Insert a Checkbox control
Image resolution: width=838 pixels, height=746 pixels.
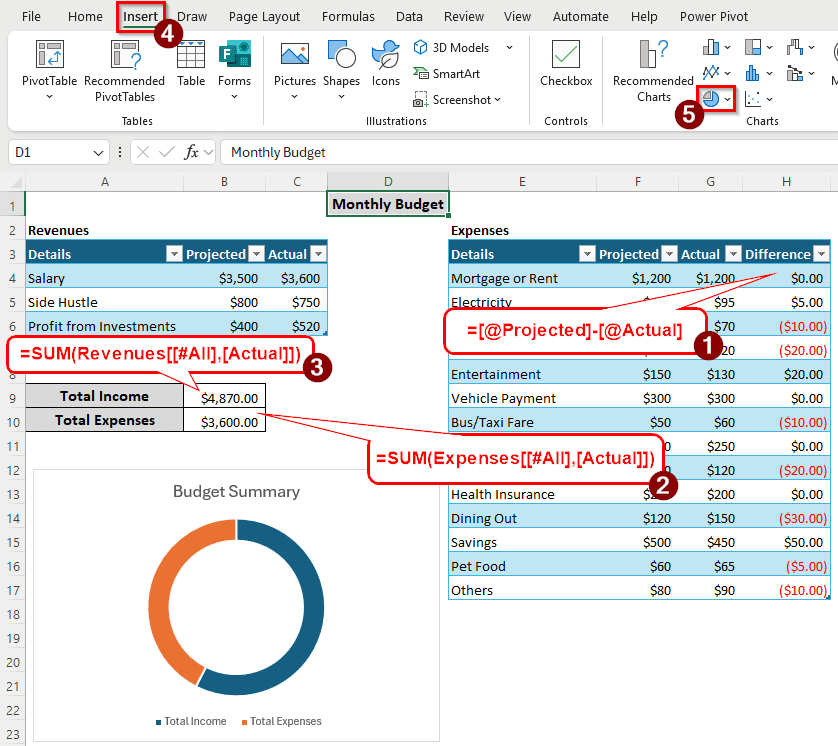(566, 56)
